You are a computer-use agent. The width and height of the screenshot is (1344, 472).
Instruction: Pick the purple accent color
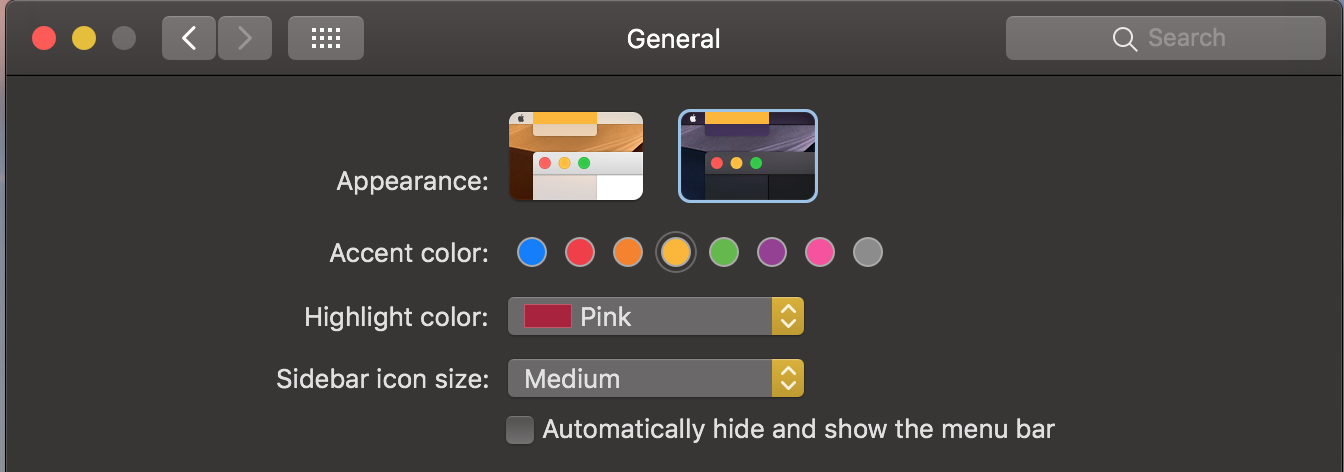pyautogui.click(x=772, y=252)
